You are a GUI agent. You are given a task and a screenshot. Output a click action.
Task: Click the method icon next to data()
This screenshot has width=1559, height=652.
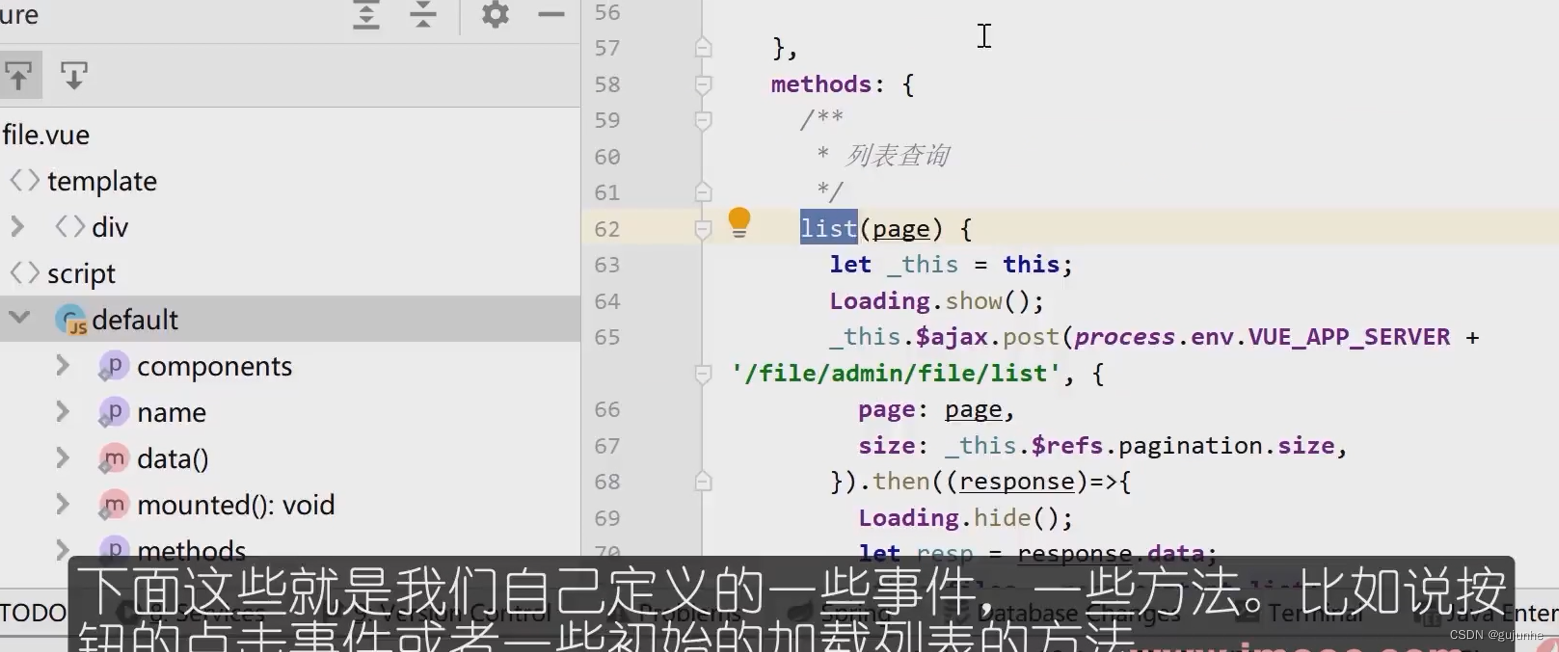[x=114, y=459]
